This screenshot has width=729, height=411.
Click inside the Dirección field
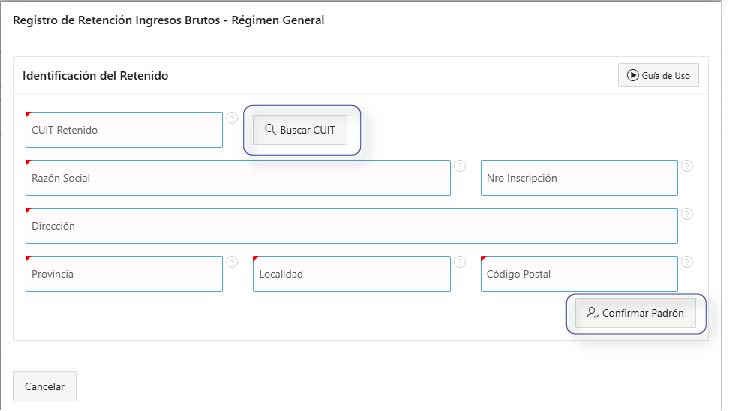click(x=350, y=226)
